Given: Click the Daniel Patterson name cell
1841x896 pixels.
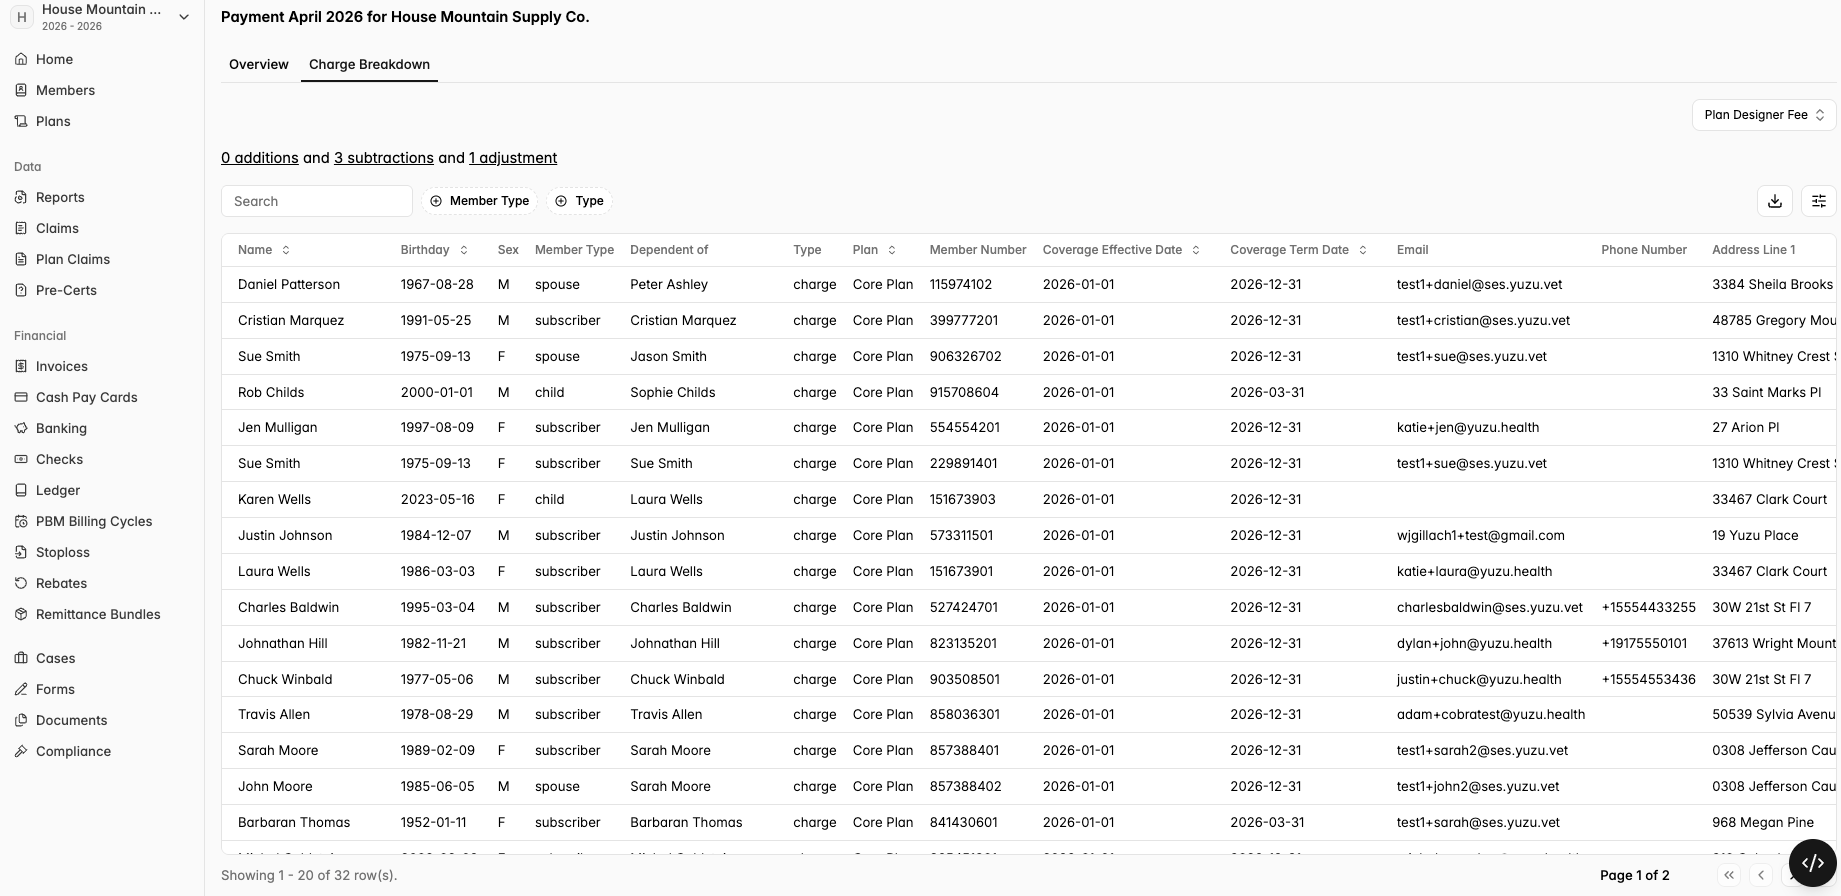Looking at the screenshot, I should pyautogui.click(x=289, y=284).
